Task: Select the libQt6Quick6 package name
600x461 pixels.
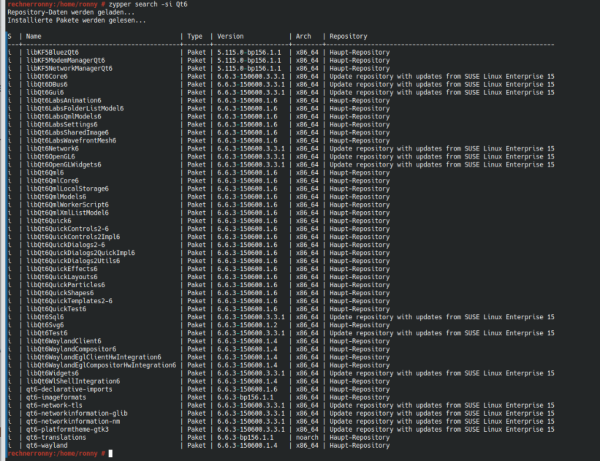Action: click(x=49, y=221)
